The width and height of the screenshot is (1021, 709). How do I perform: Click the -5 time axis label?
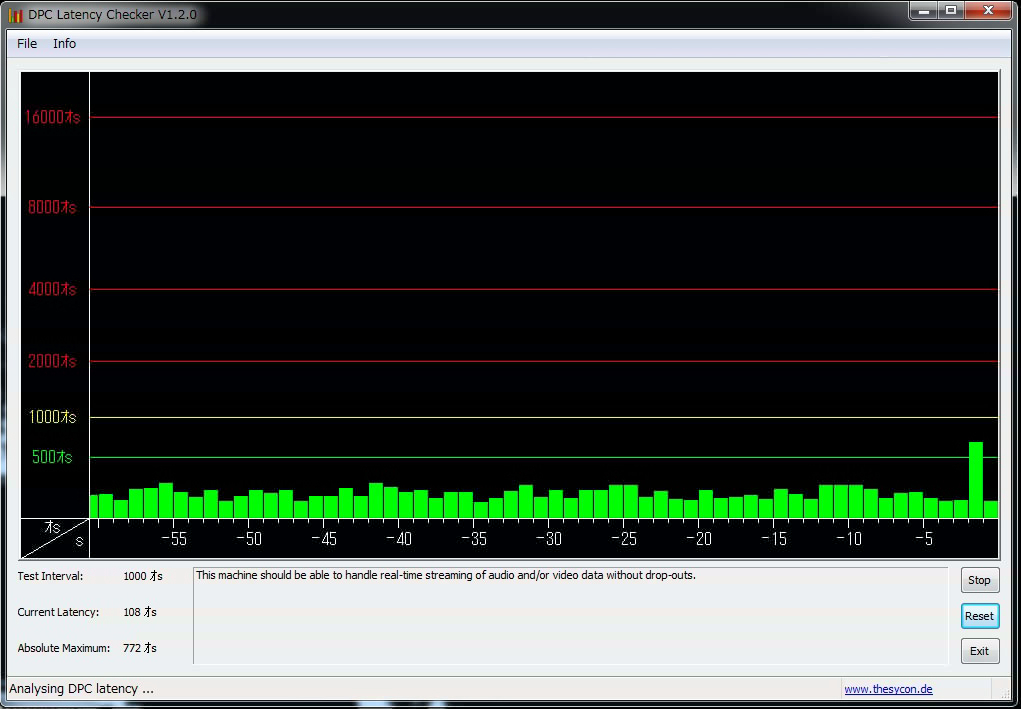923,539
